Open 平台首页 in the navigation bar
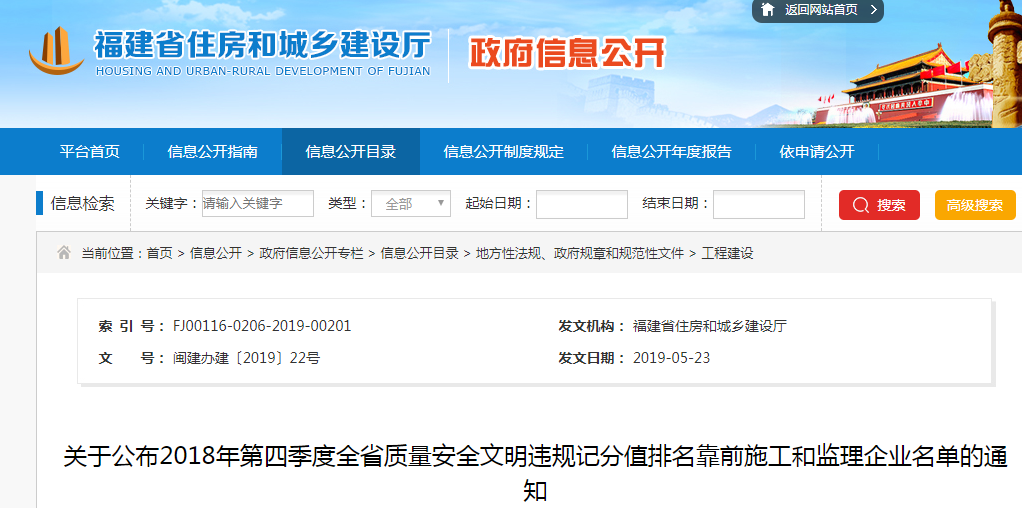 pyautogui.click(x=89, y=152)
